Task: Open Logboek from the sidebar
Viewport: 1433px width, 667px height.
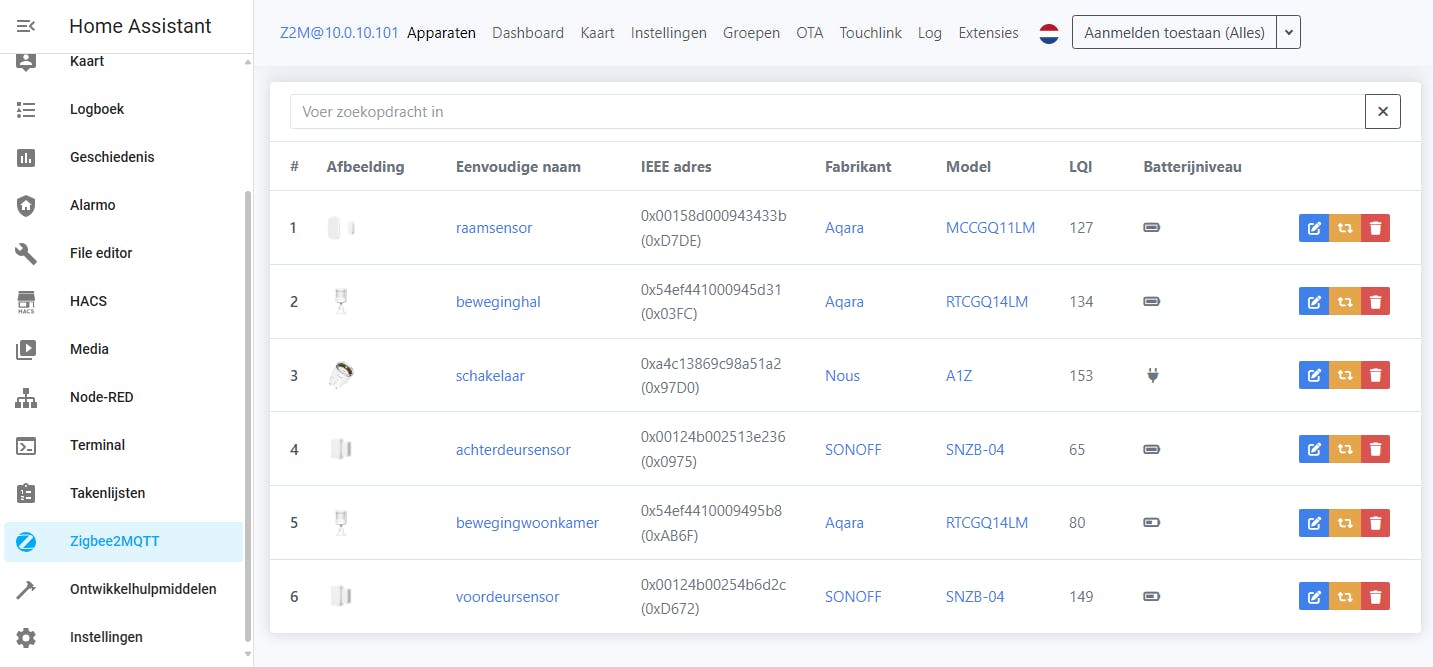Action: (x=123, y=109)
